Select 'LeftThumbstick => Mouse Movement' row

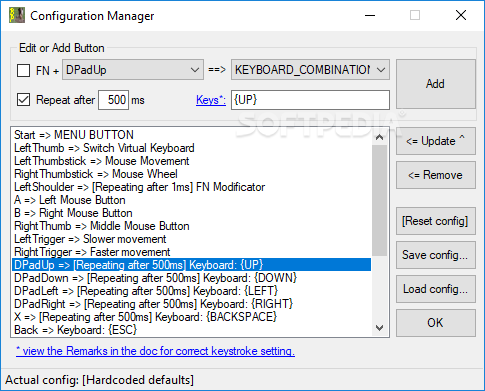(x=191, y=161)
